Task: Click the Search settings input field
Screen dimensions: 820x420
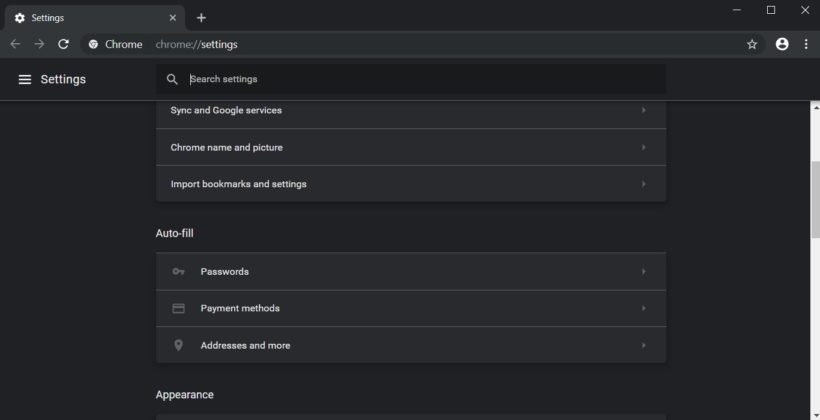Action: 420,80
